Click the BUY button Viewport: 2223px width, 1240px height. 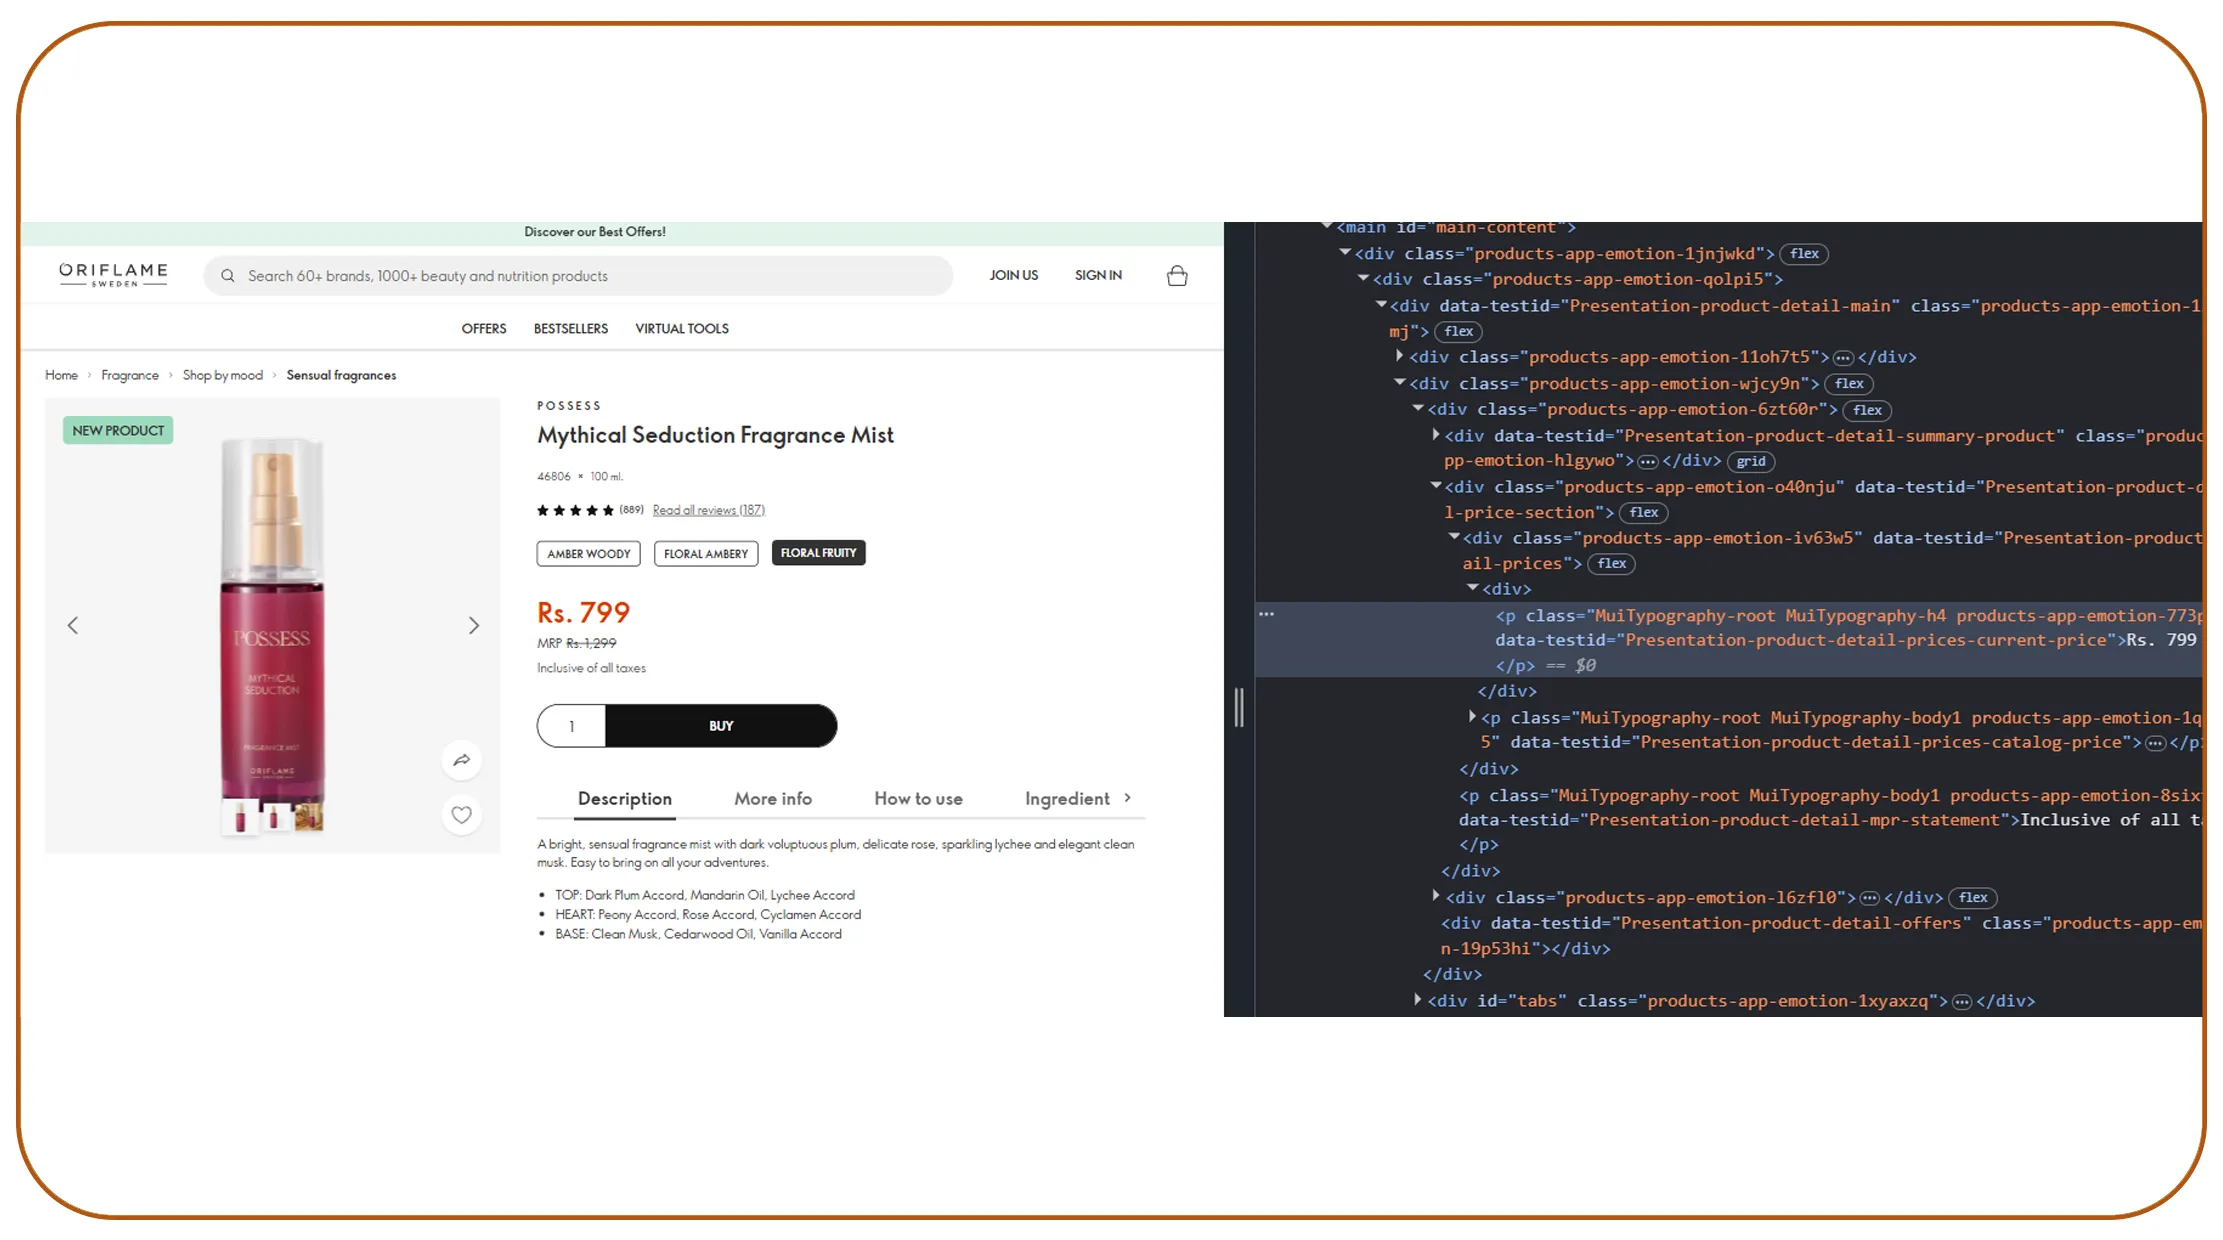[x=720, y=726]
